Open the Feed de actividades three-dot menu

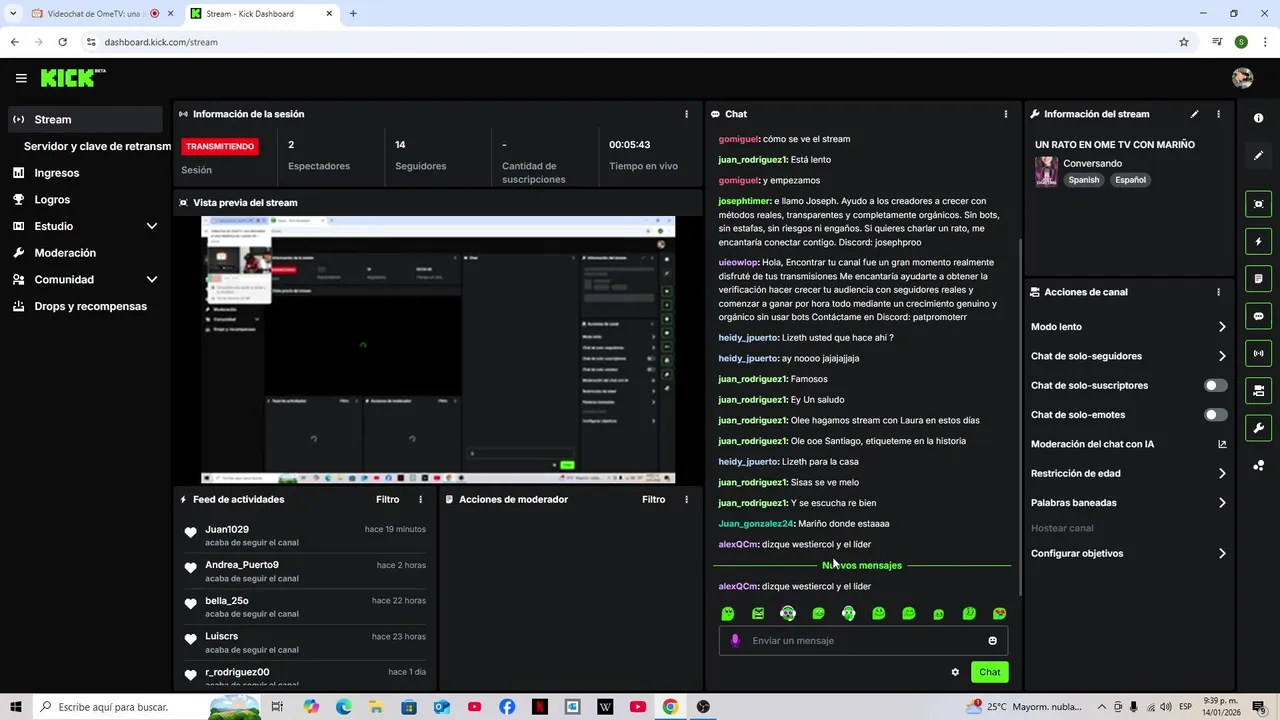(420, 499)
